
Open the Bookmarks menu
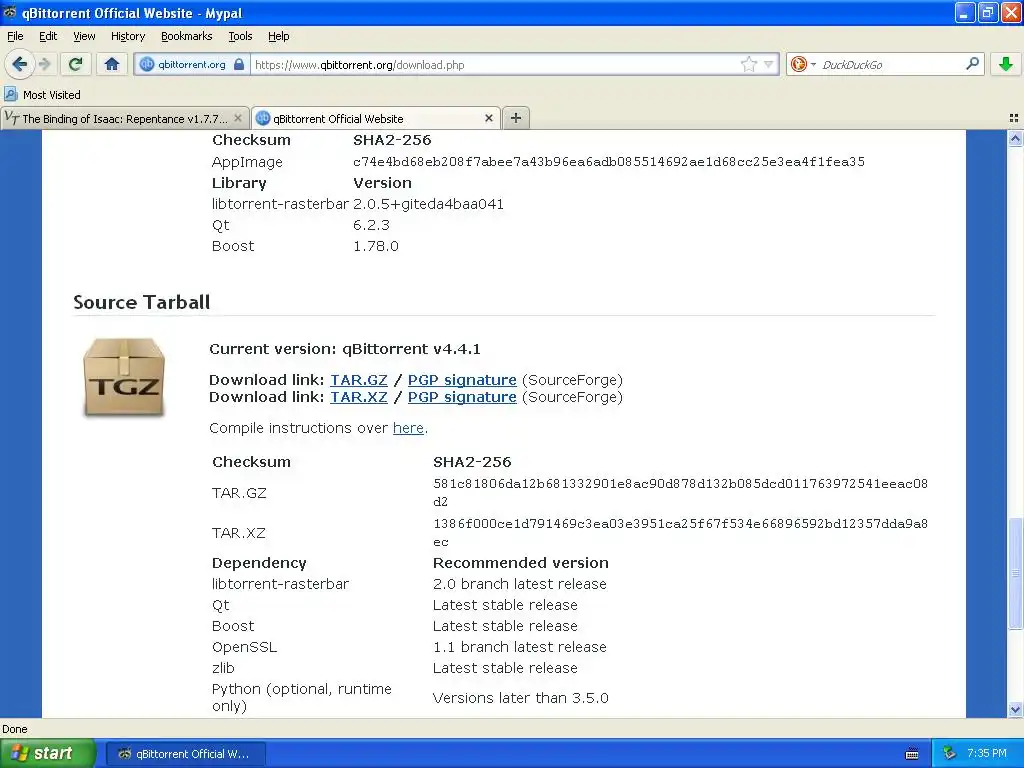point(187,36)
